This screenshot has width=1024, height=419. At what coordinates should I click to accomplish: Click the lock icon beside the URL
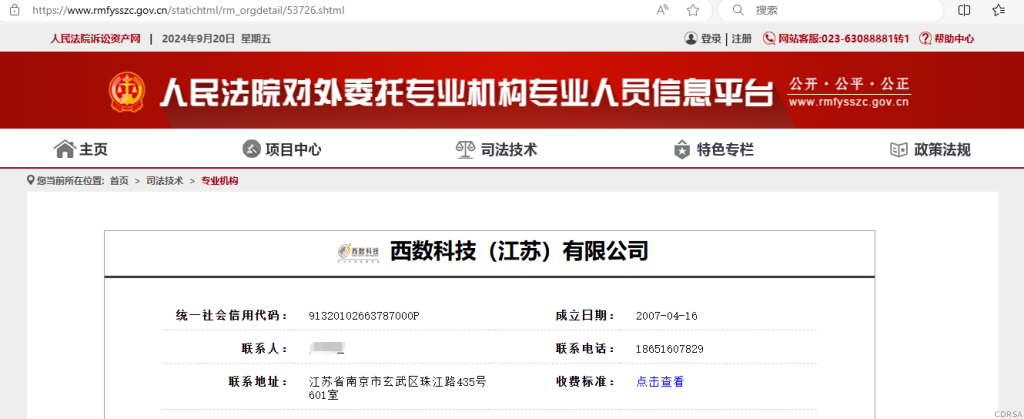tap(14, 10)
